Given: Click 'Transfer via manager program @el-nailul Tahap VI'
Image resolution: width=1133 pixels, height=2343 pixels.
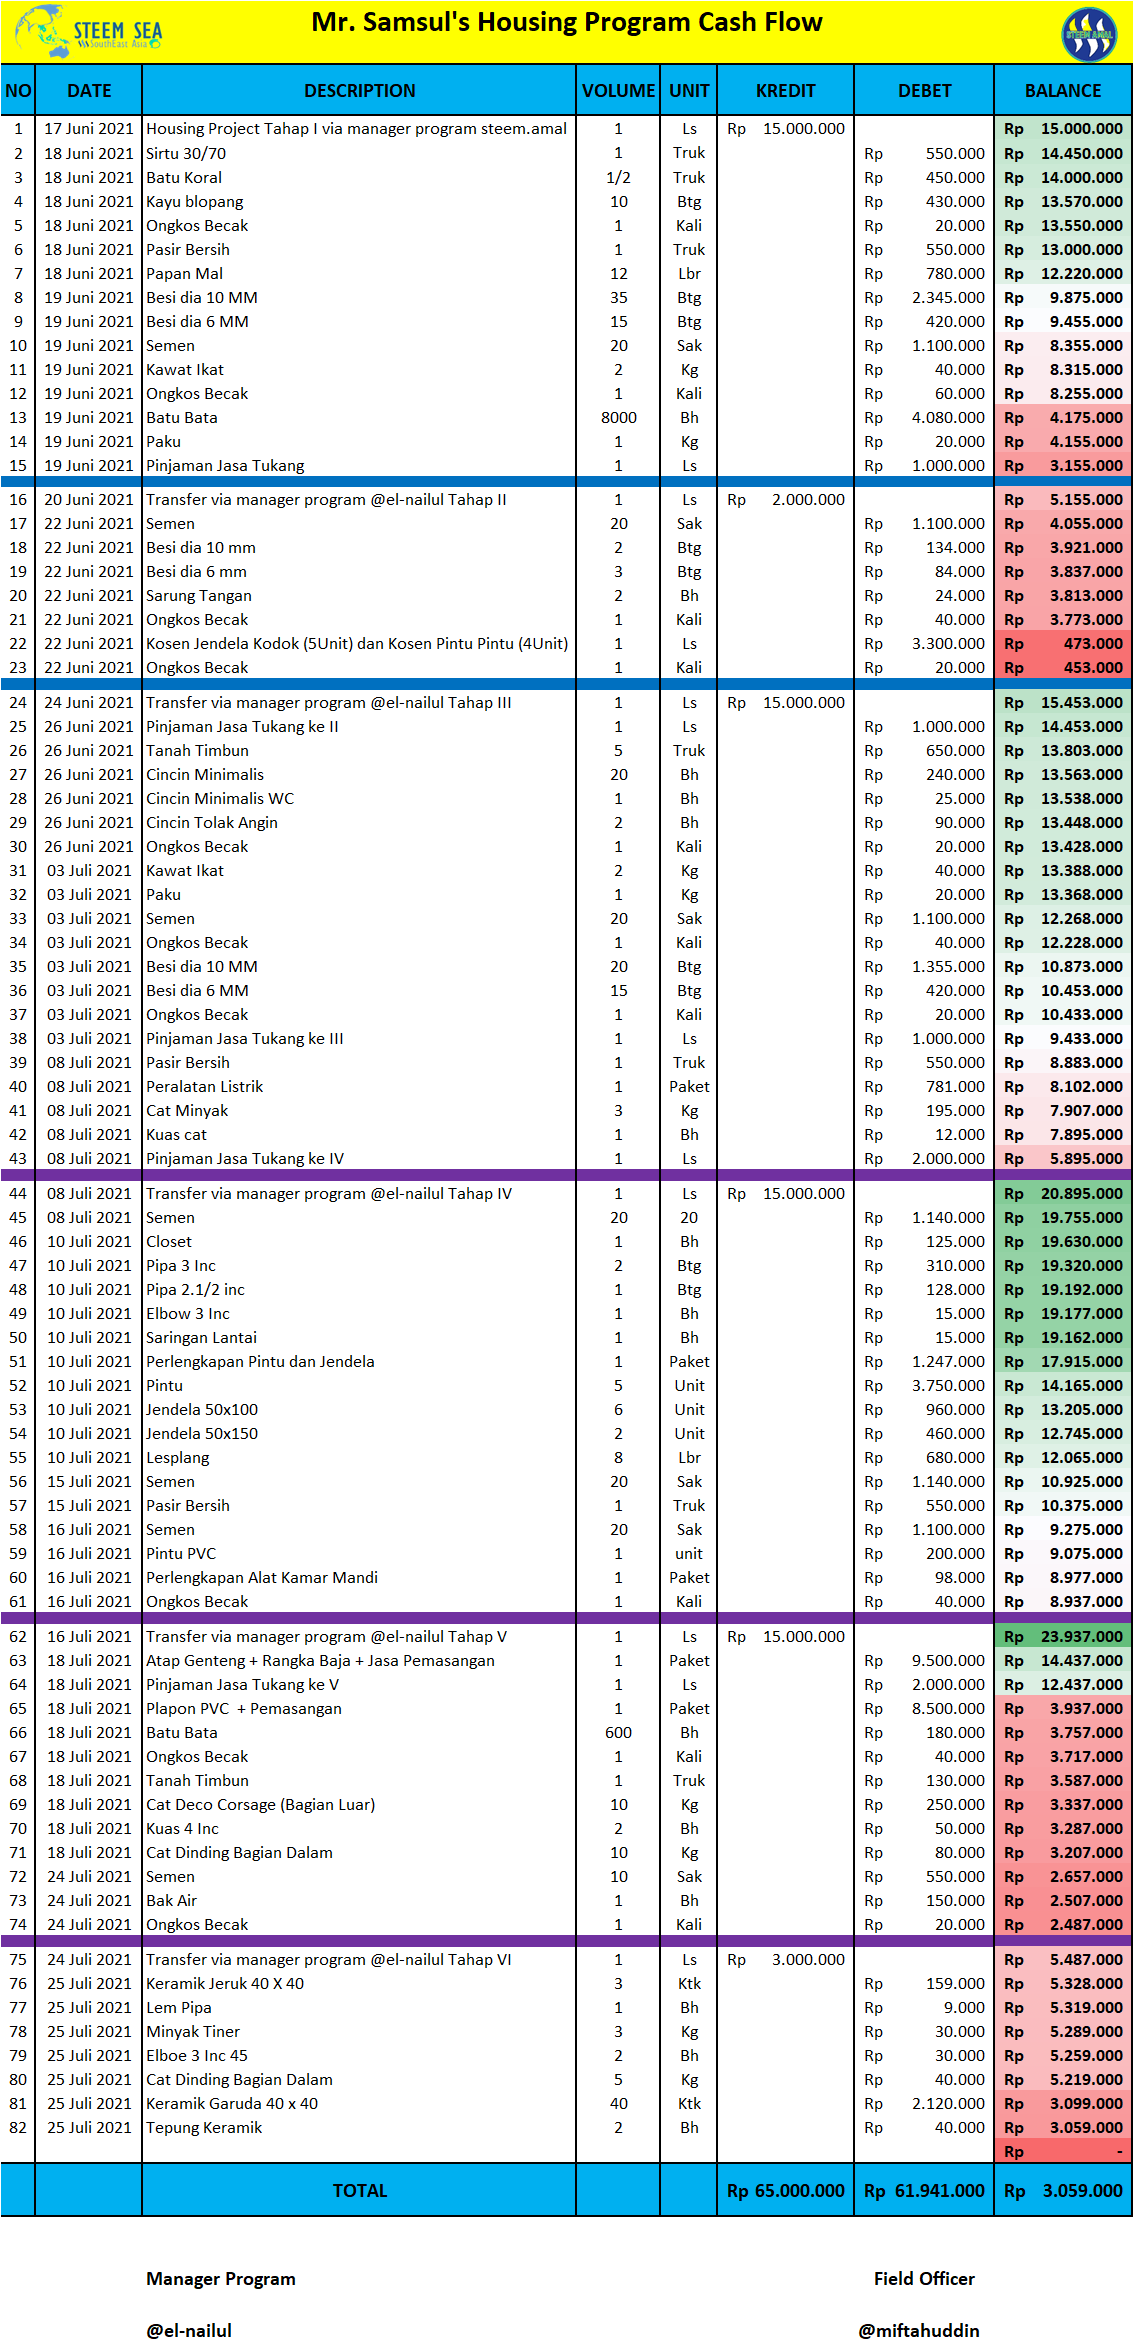Looking at the screenshot, I should coord(329,1960).
